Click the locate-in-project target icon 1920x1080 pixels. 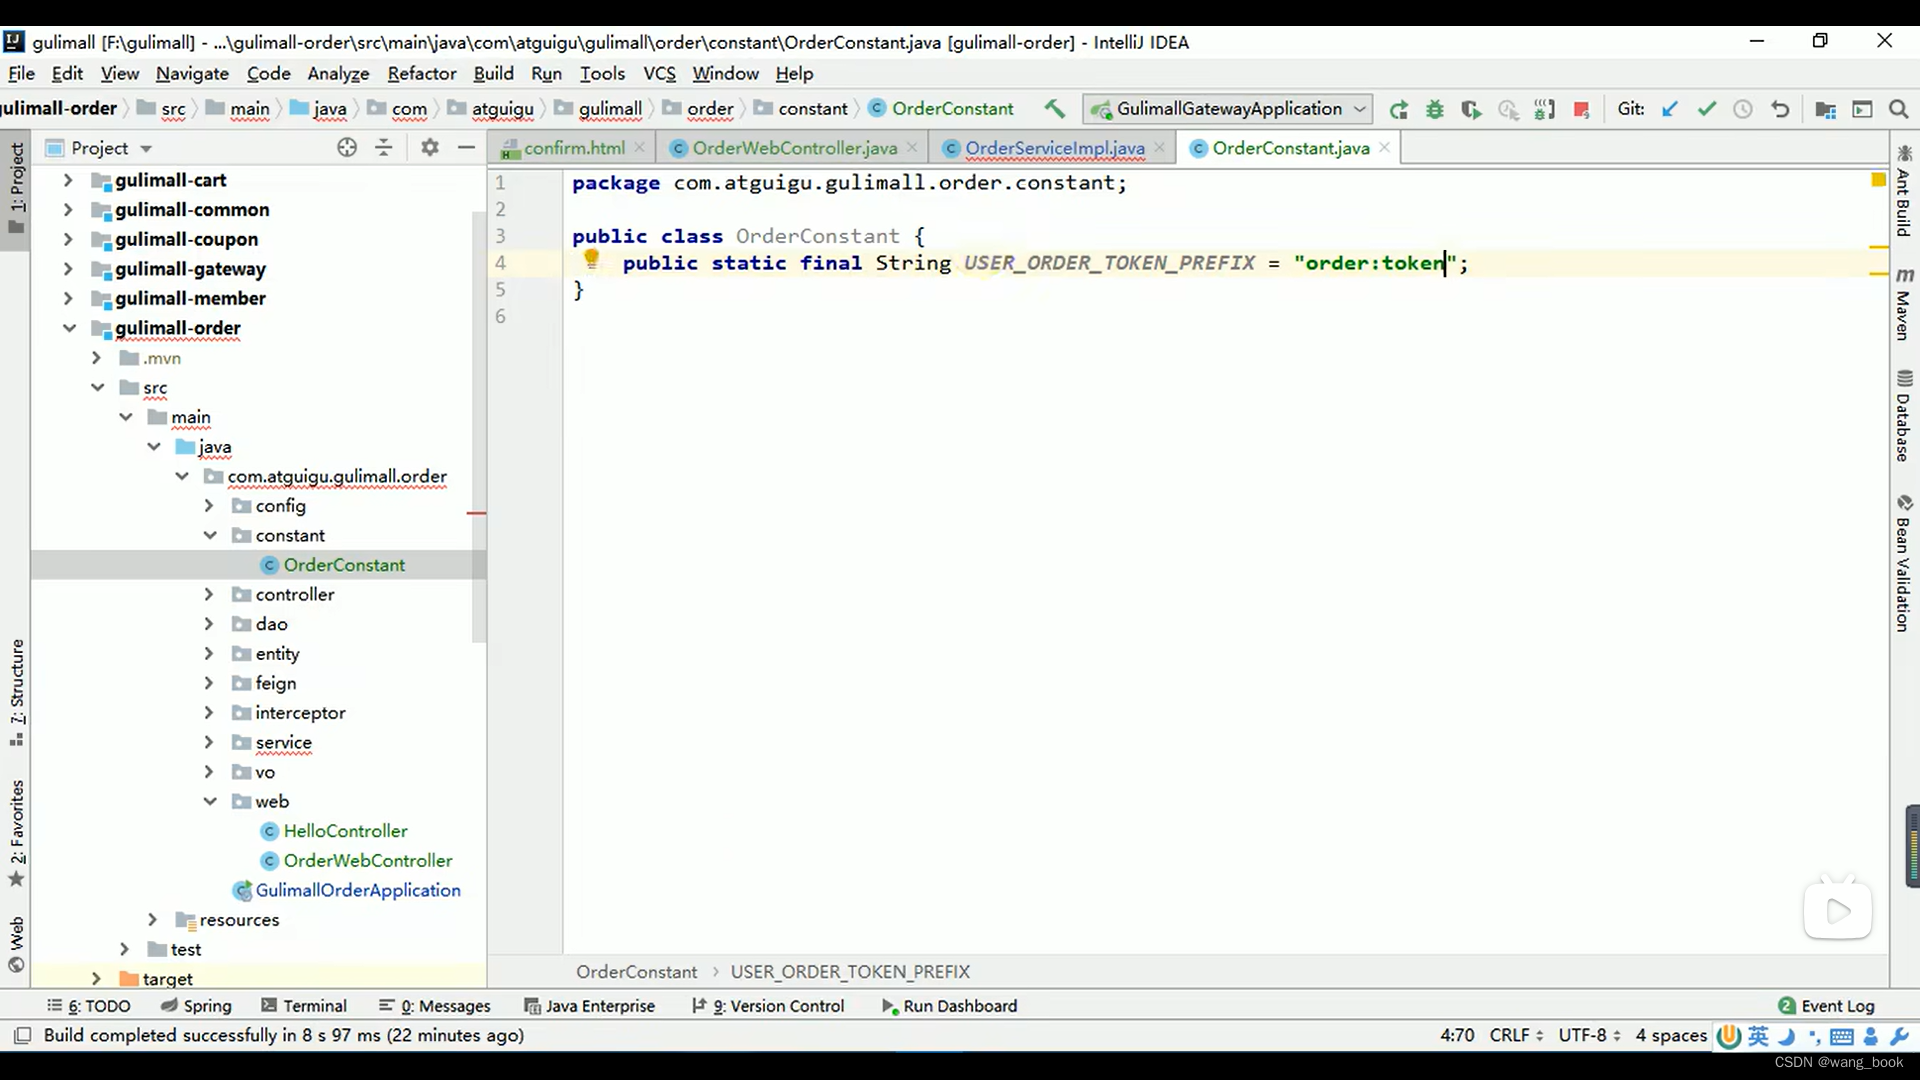pyautogui.click(x=346, y=148)
